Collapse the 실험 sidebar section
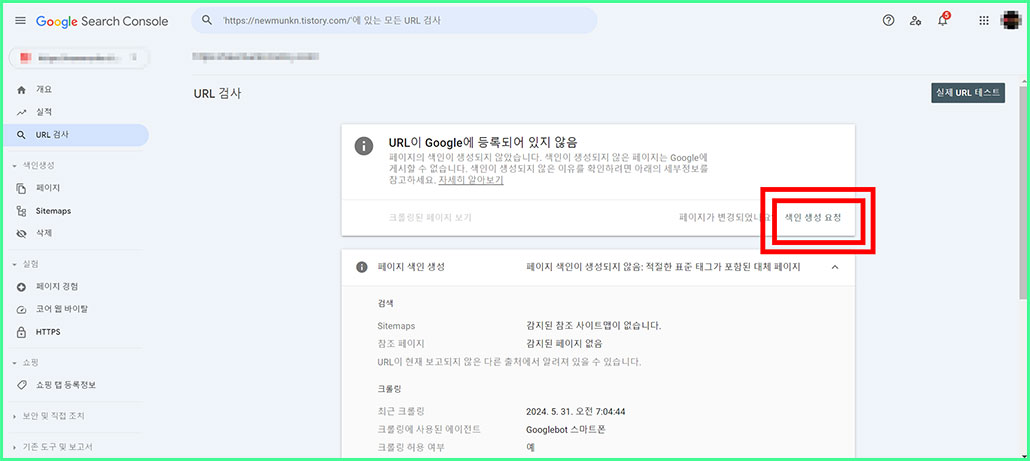 point(26,264)
